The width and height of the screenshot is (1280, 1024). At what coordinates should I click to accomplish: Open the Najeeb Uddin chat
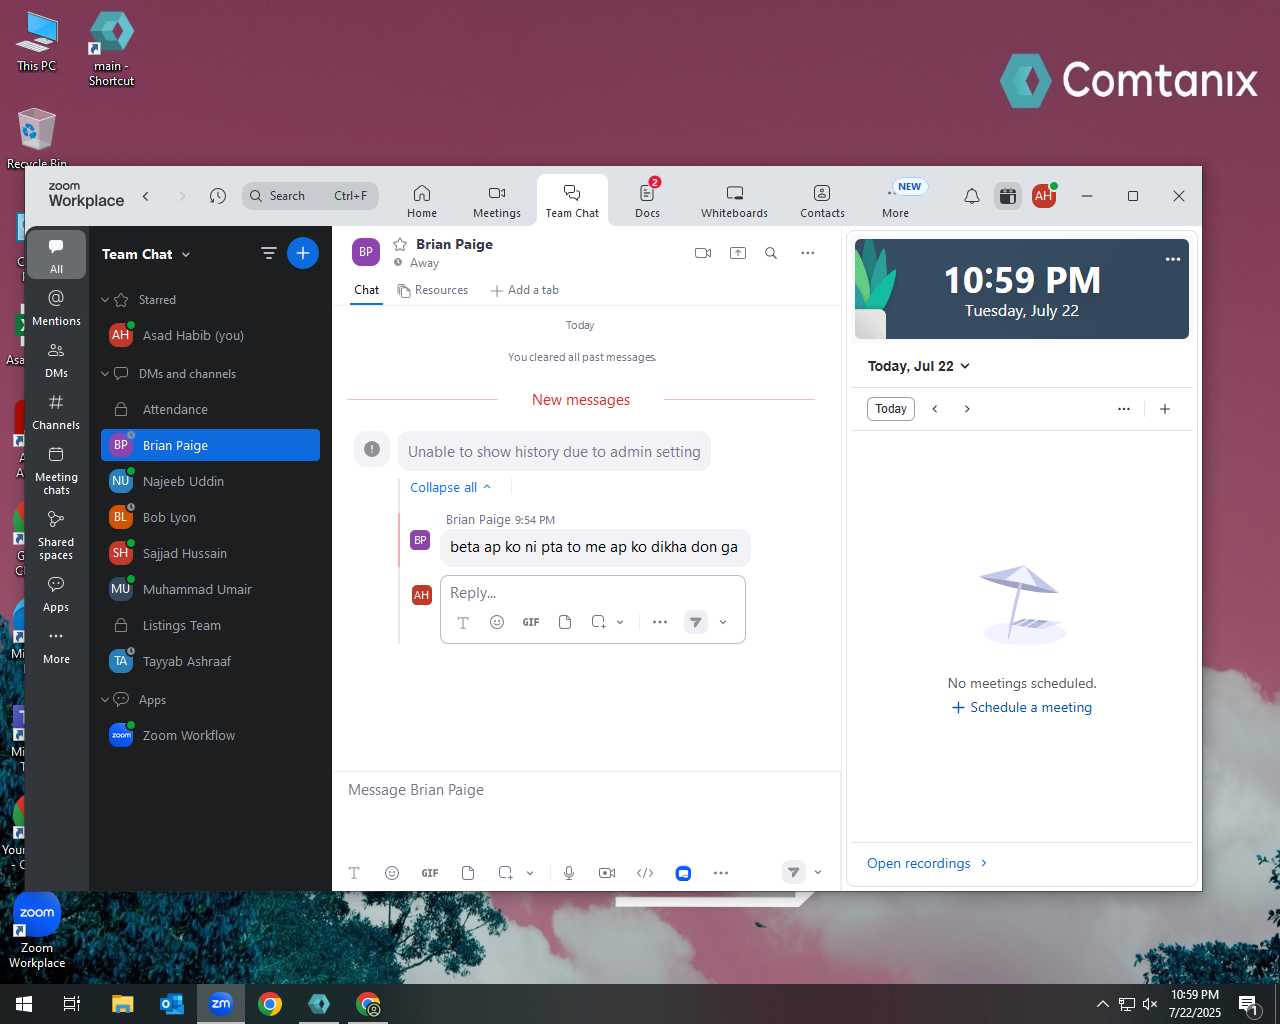[x=210, y=481]
